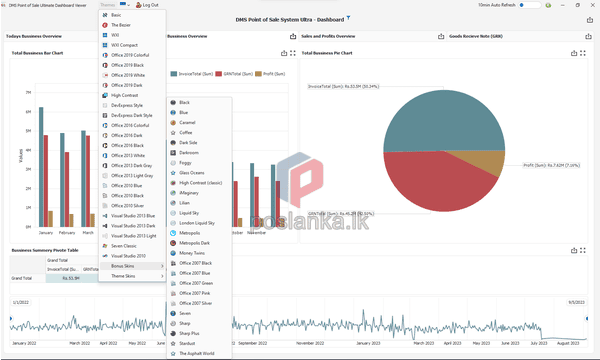Click export icon on Goods Receive Note tab

click(588, 36)
